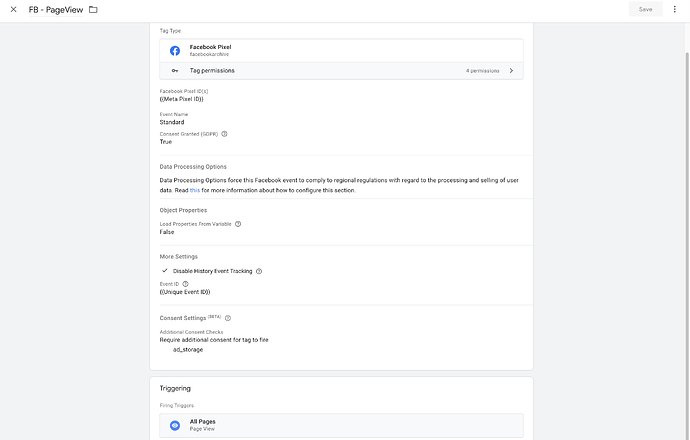Open help icon for Disable History Event Tracking
The height and width of the screenshot is (440, 690).
(x=259, y=271)
